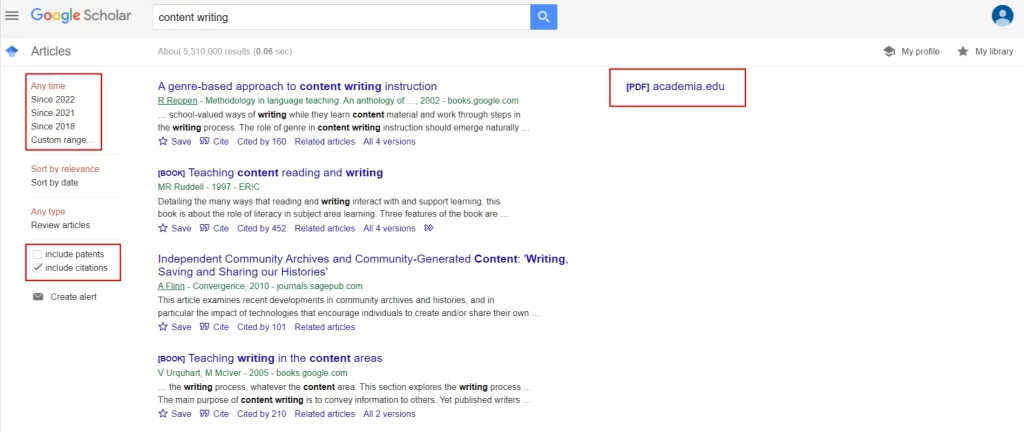Click the Create alert link text
This screenshot has height=432, width=1024.
click(74, 297)
